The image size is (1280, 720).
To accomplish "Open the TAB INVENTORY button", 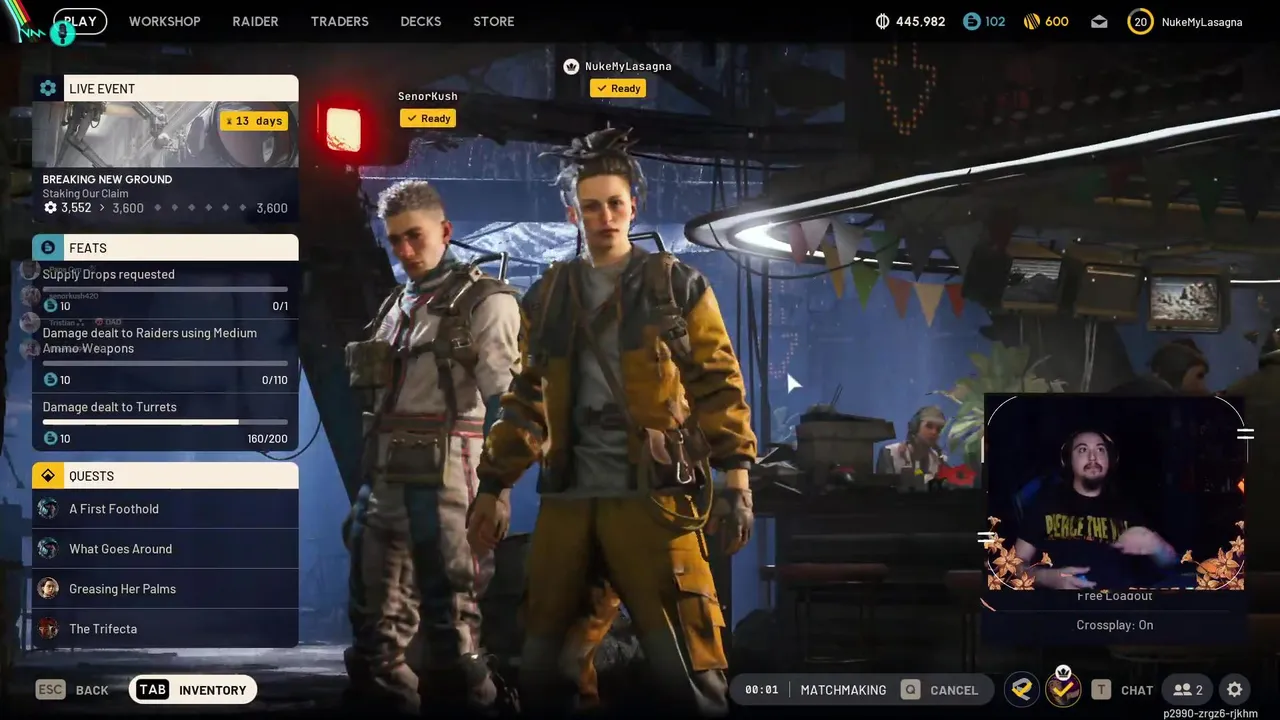I will (193, 689).
